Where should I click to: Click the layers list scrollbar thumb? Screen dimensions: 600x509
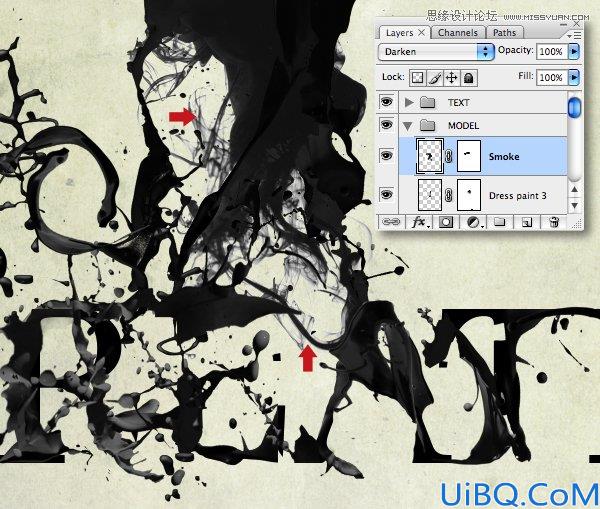[574, 107]
